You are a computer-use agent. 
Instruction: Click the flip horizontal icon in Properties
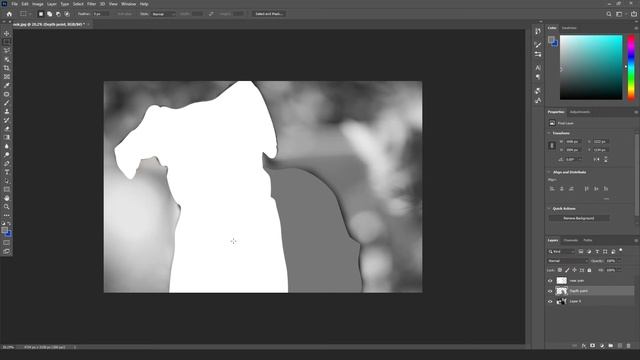596,160
